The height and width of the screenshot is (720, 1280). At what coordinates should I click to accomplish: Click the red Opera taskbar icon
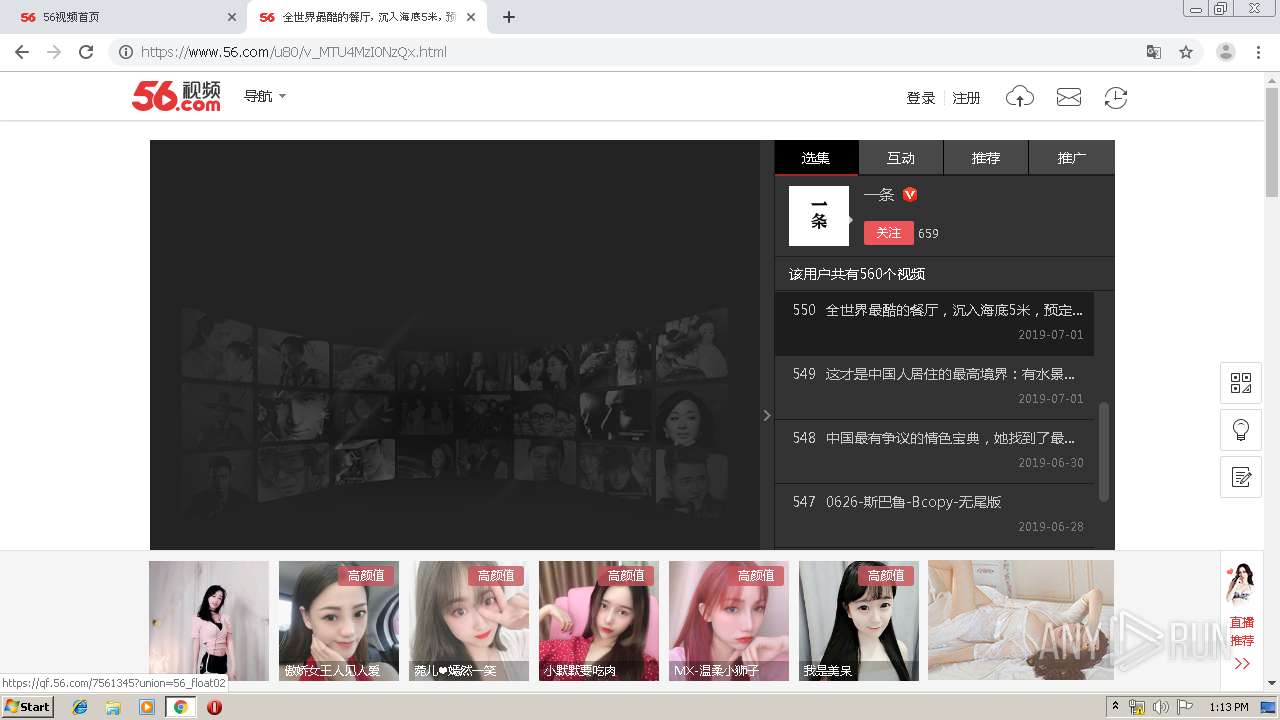(x=214, y=707)
